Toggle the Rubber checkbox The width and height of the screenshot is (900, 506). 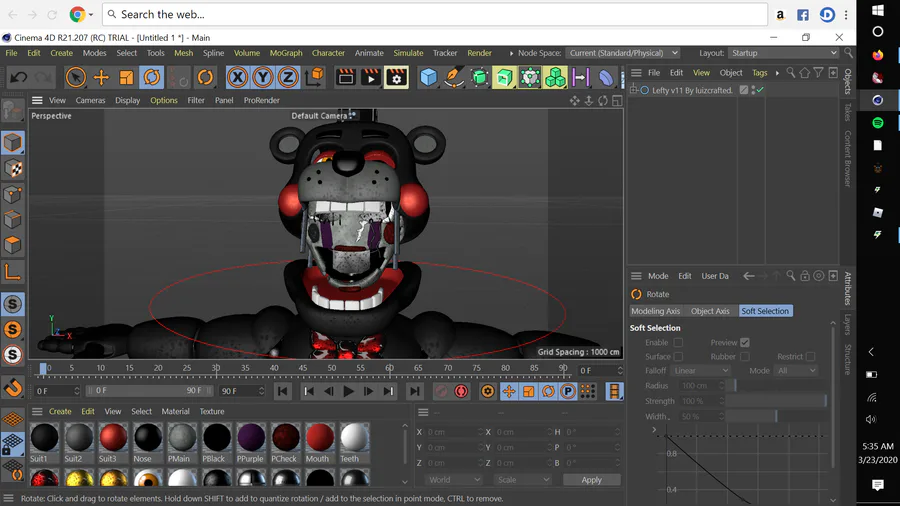pos(744,357)
